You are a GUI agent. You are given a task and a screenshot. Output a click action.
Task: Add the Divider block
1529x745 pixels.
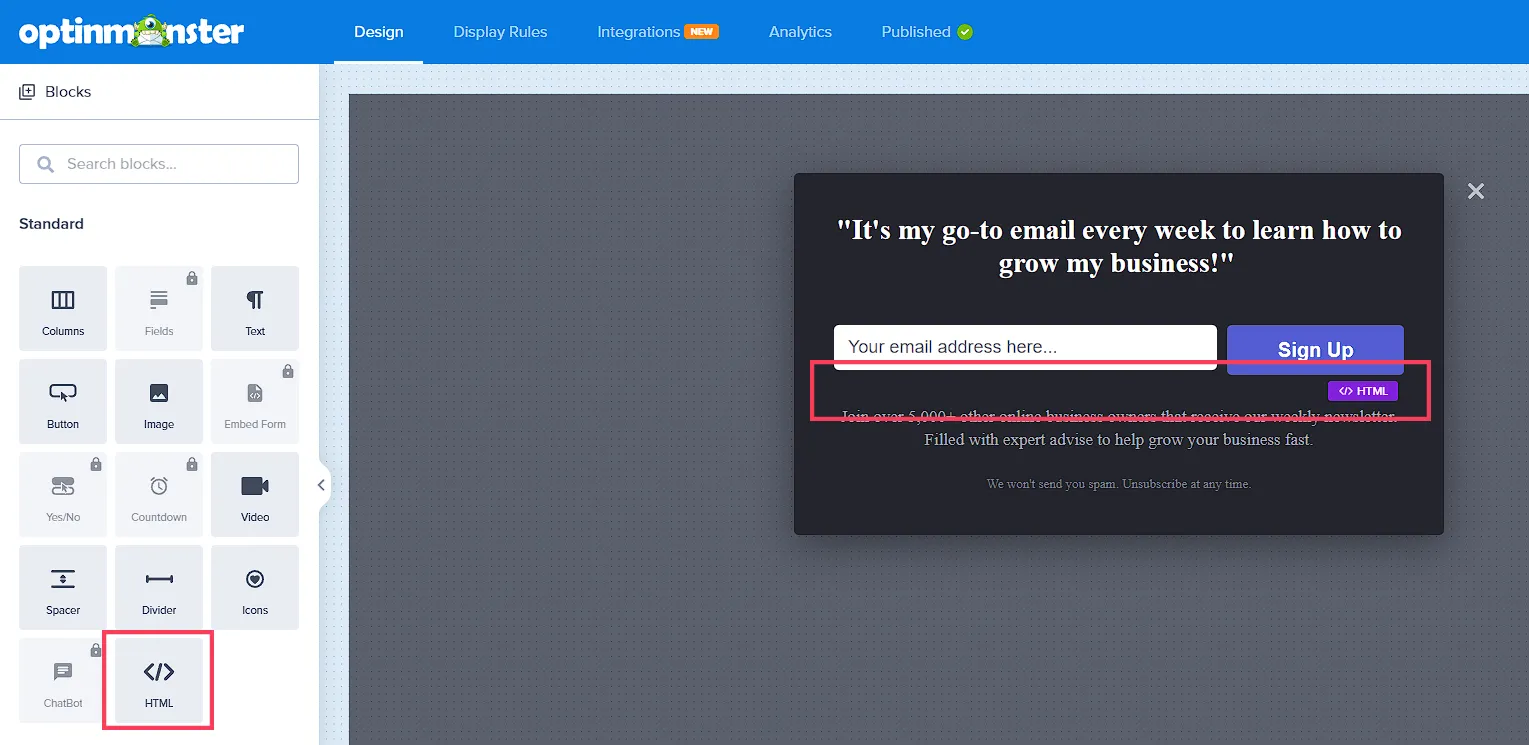pyautogui.click(x=159, y=587)
